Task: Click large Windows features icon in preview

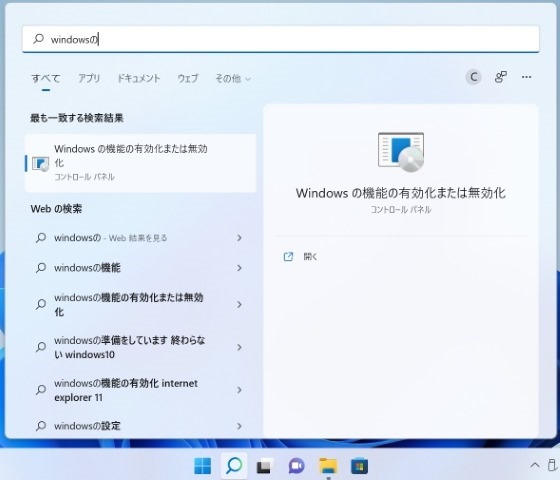Action: point(401,152)
